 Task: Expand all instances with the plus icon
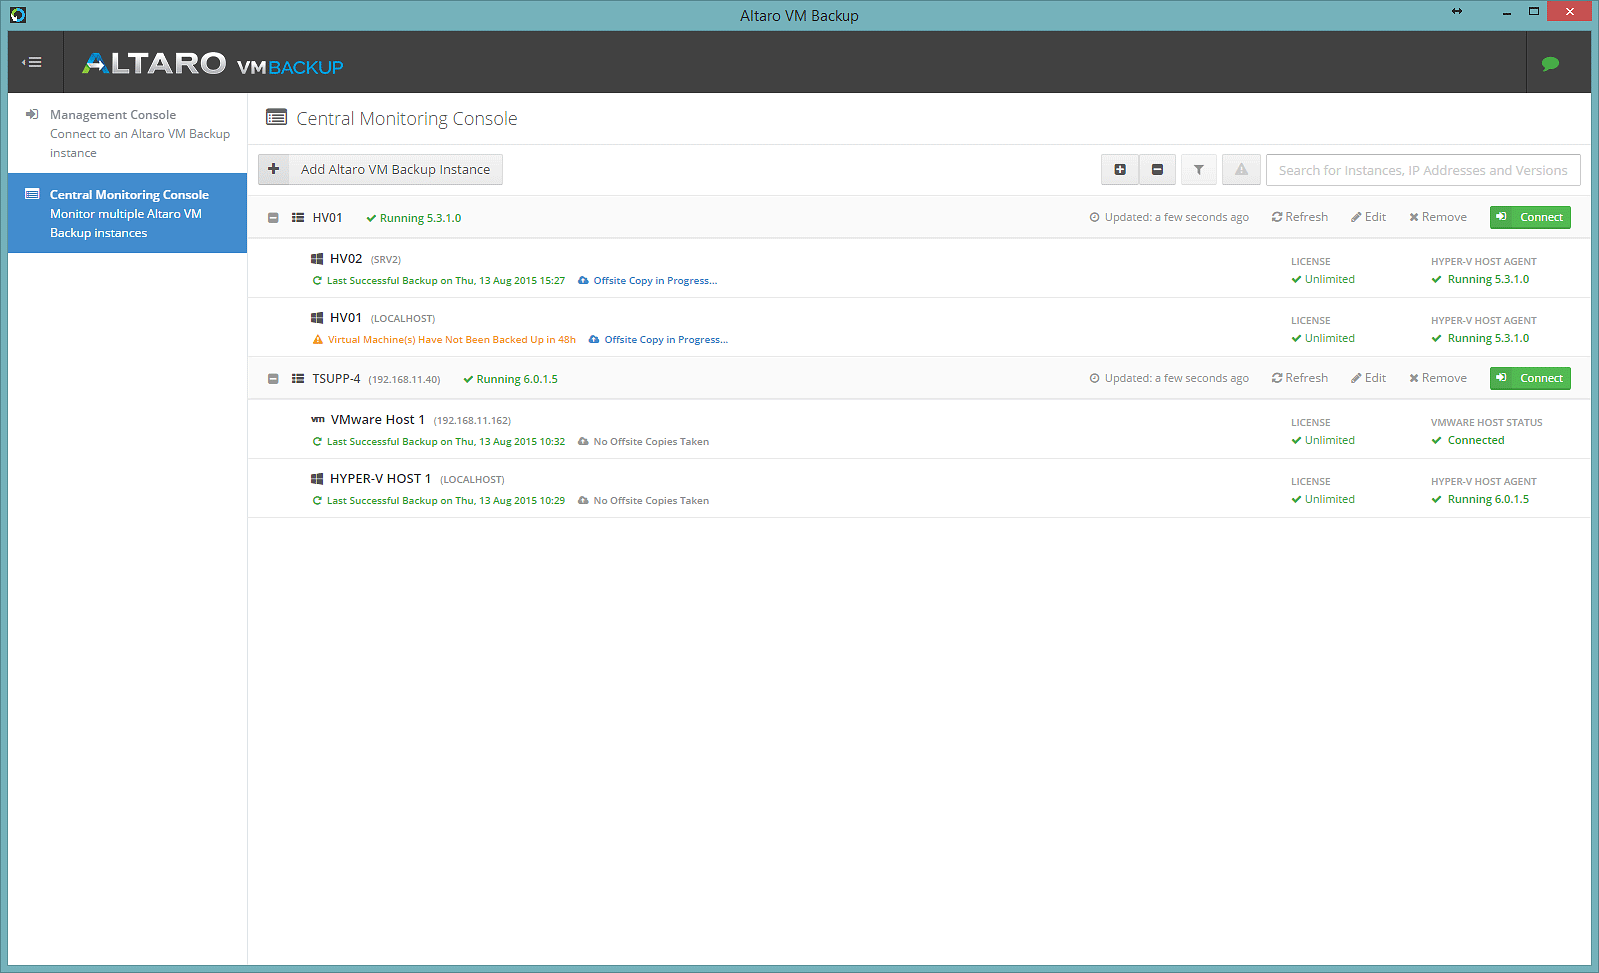click(x=1120, y=170)
